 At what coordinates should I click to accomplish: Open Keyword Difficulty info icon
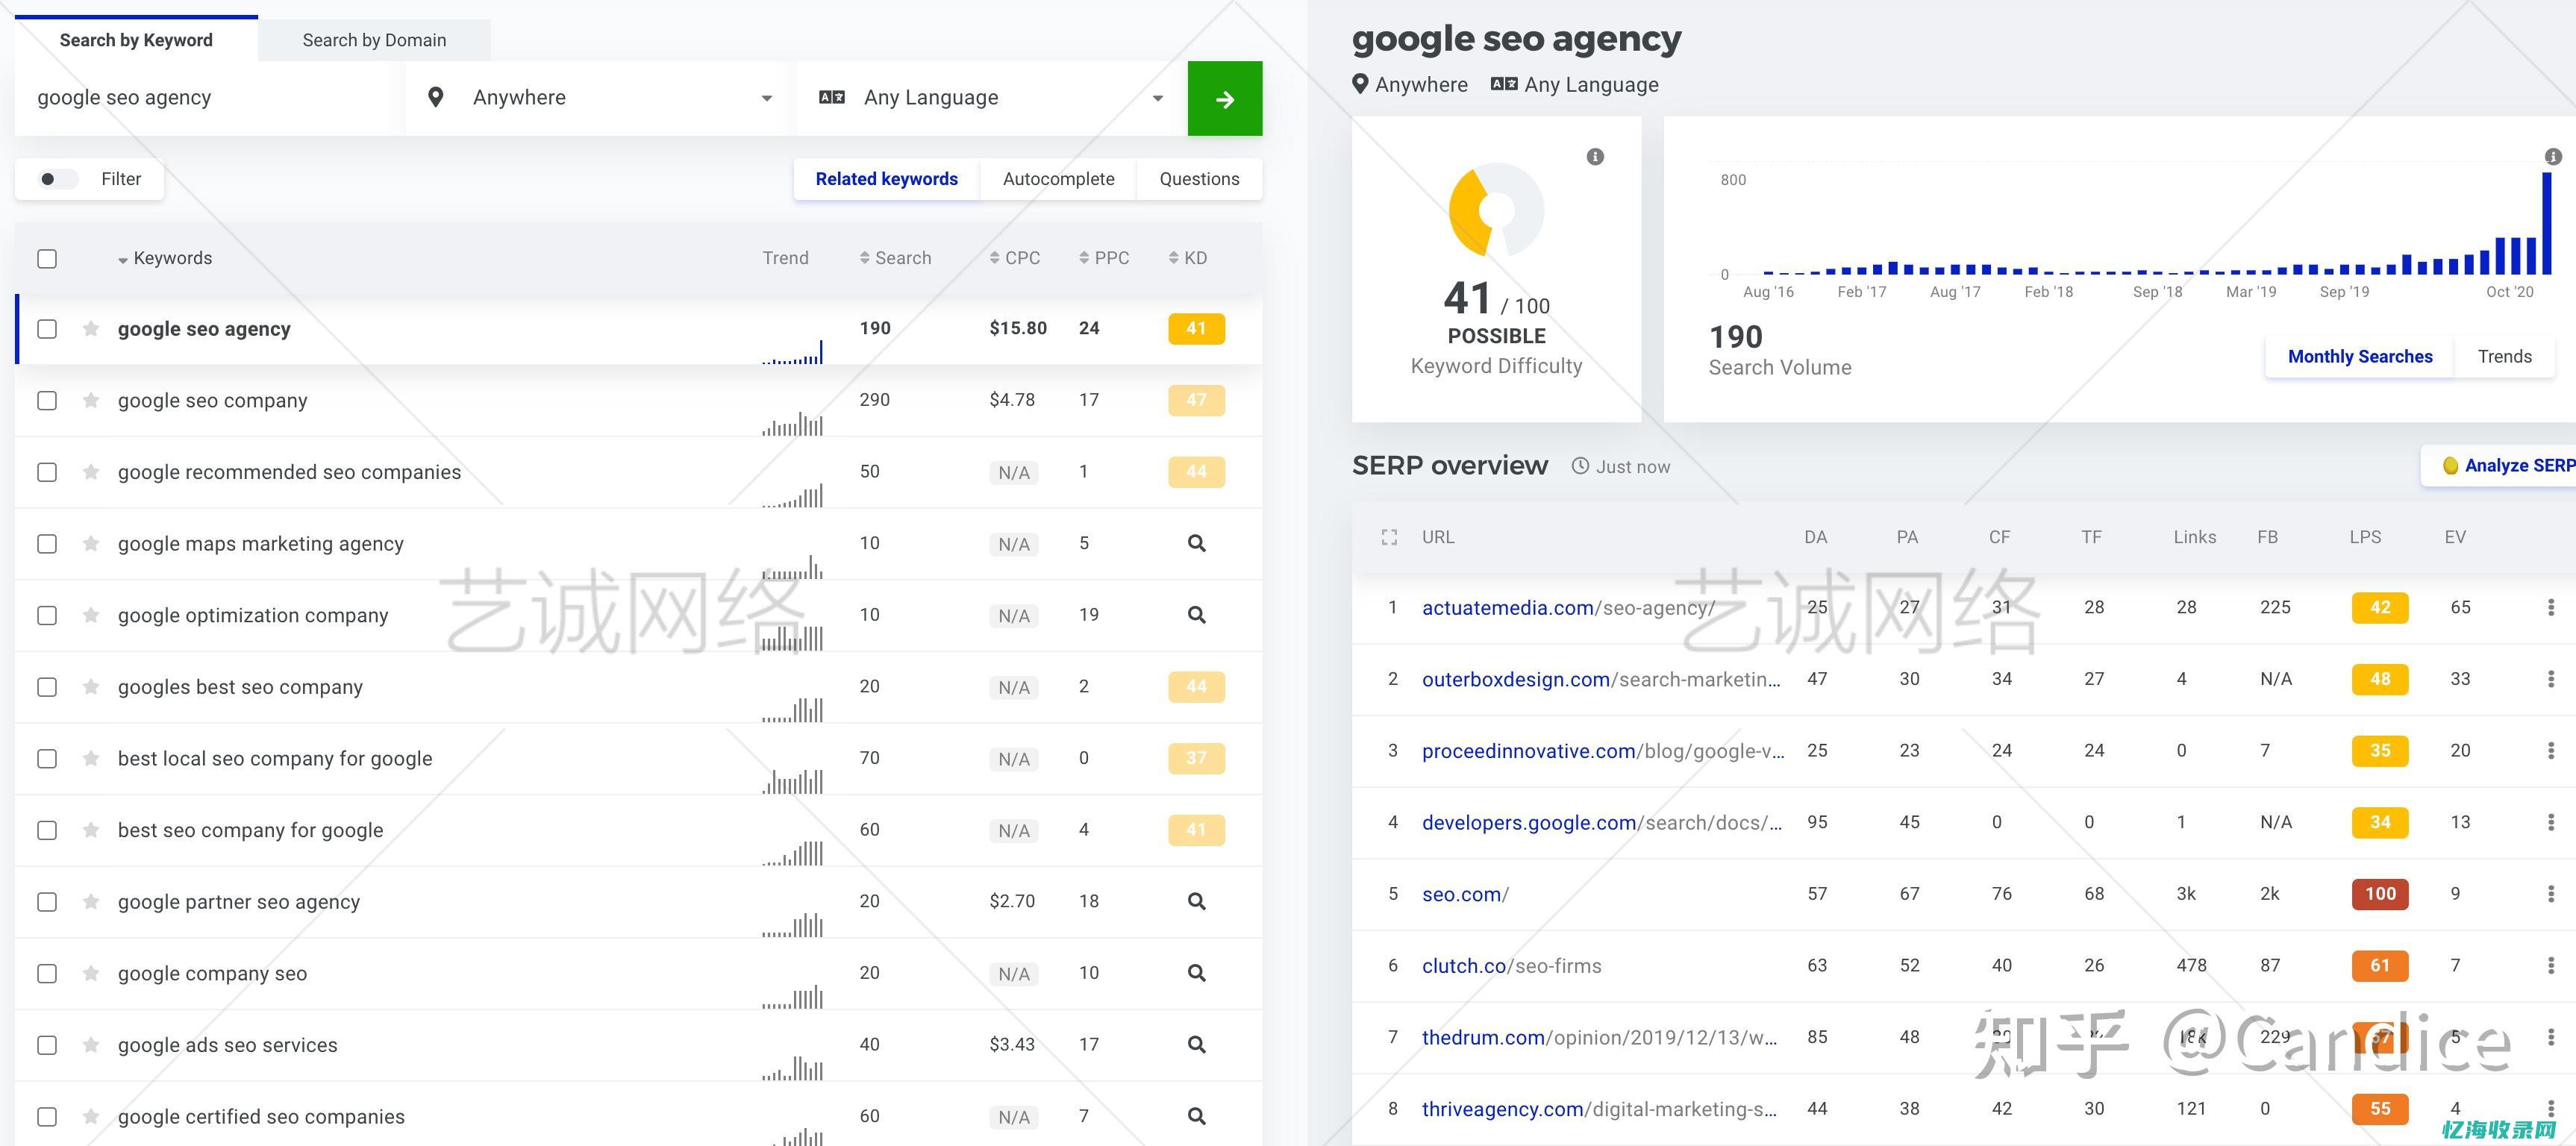click(1595, 157)
